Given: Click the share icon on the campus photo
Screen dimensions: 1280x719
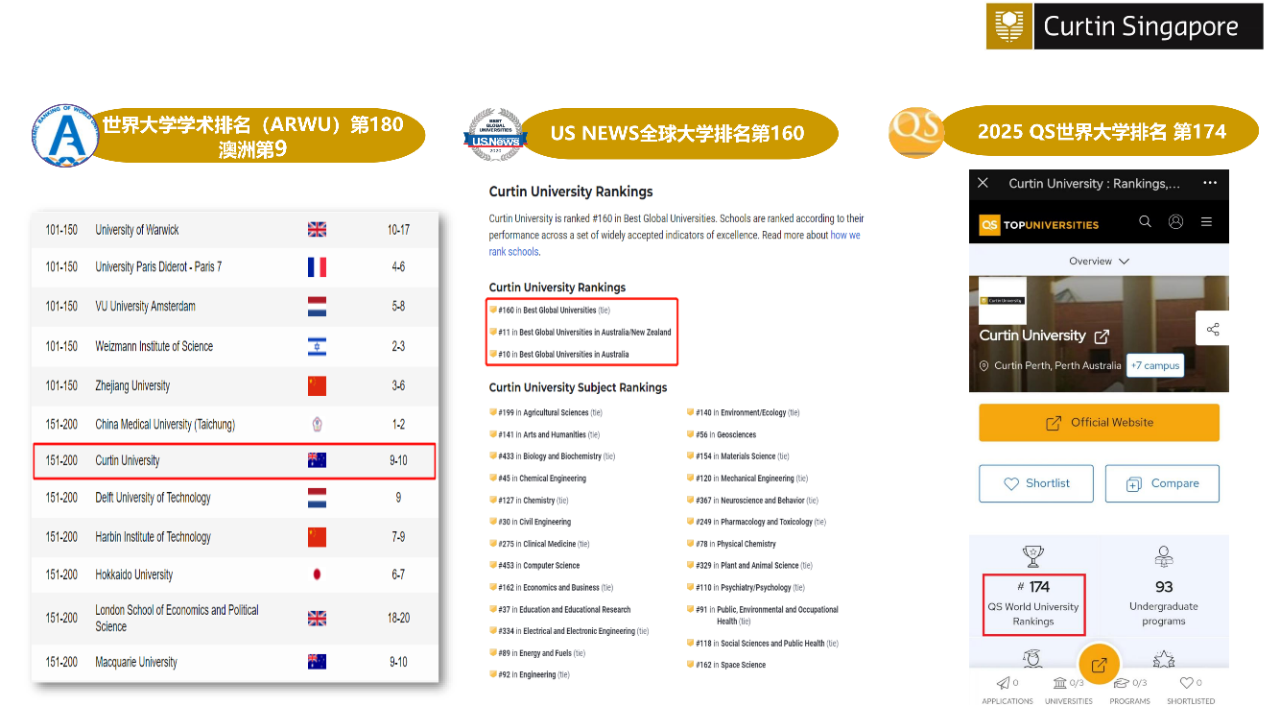Looking at the screenshot, I should pyautogui.click(x=1212, y=329).
